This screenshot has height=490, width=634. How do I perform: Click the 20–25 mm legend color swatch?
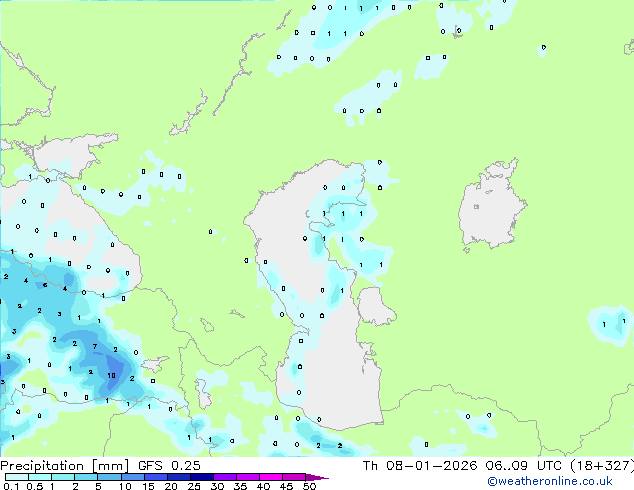pyautogui.click(x=178, y=477)
